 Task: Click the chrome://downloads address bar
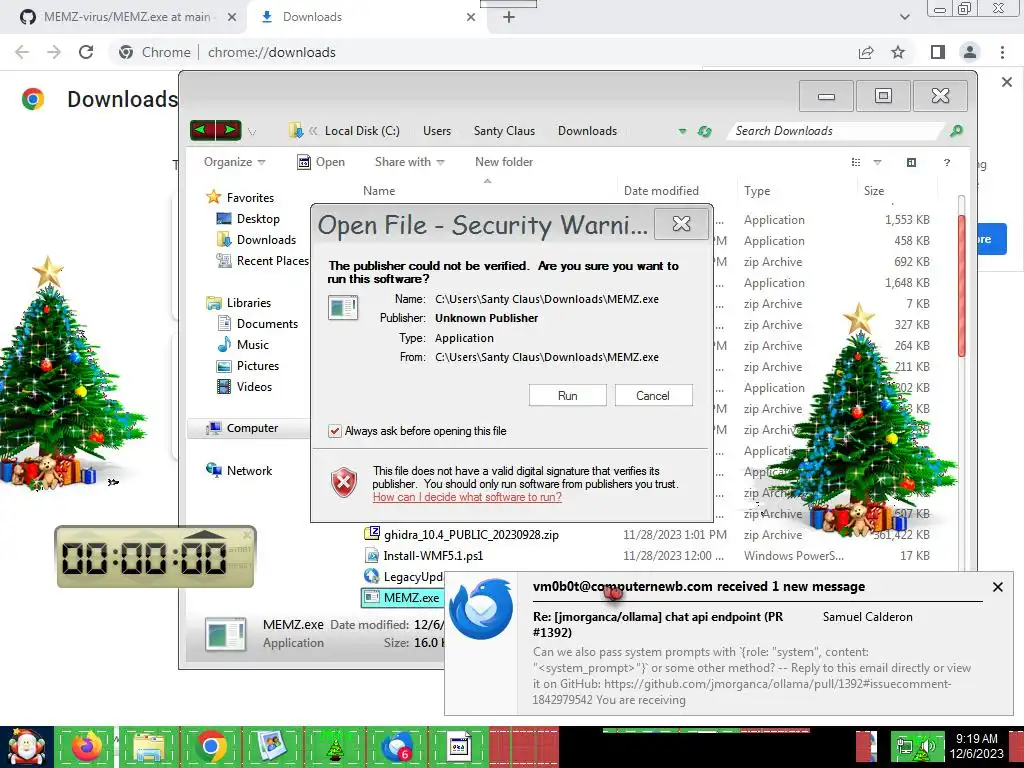coord(272,52)
